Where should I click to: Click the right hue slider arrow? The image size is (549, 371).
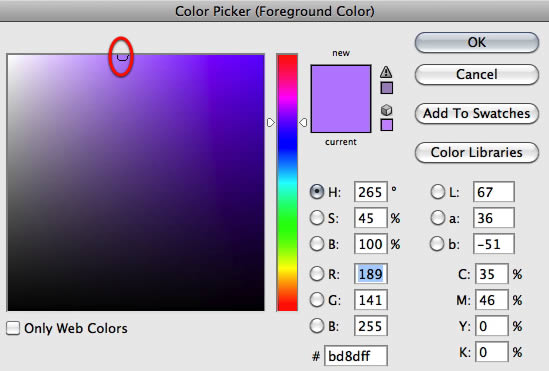point(303,122)
